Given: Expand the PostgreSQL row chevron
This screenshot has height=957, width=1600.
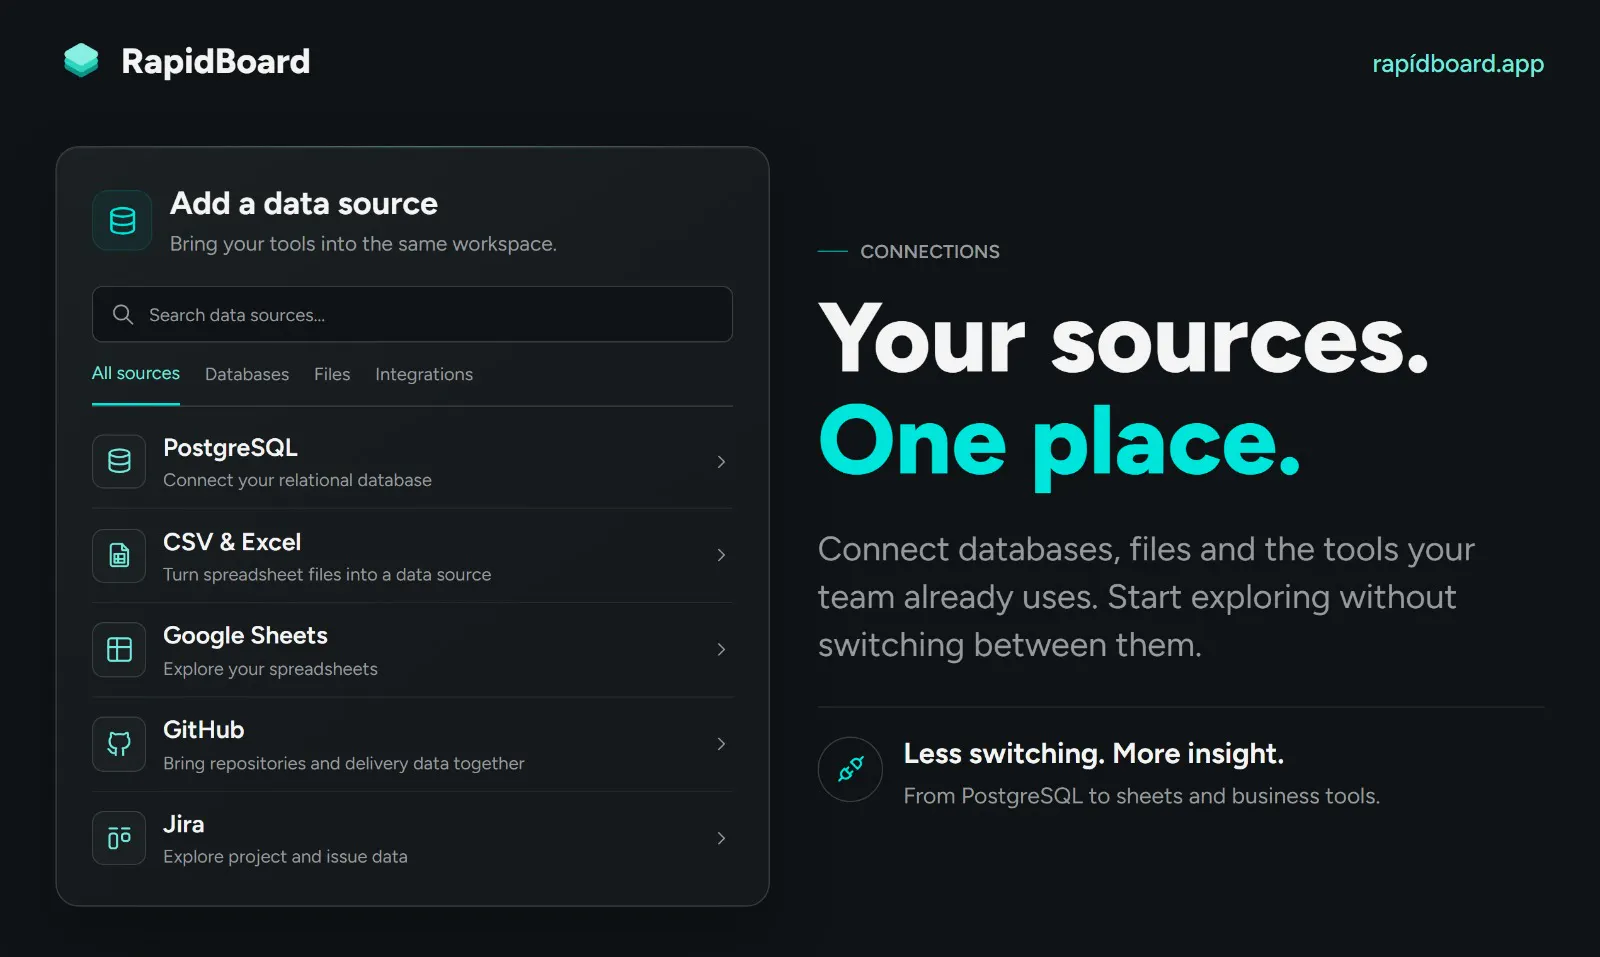Looking at the screenshot, I should click(x=721, y=462).
